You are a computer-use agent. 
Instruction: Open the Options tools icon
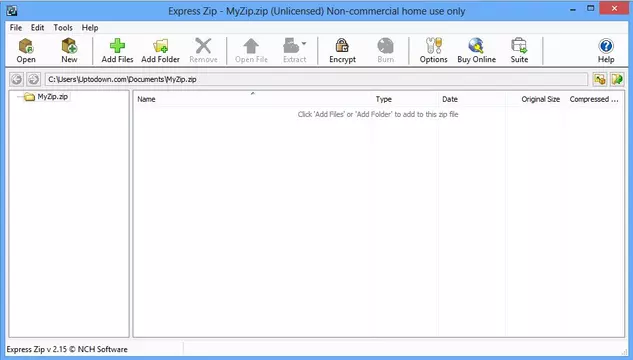(434, 50)
